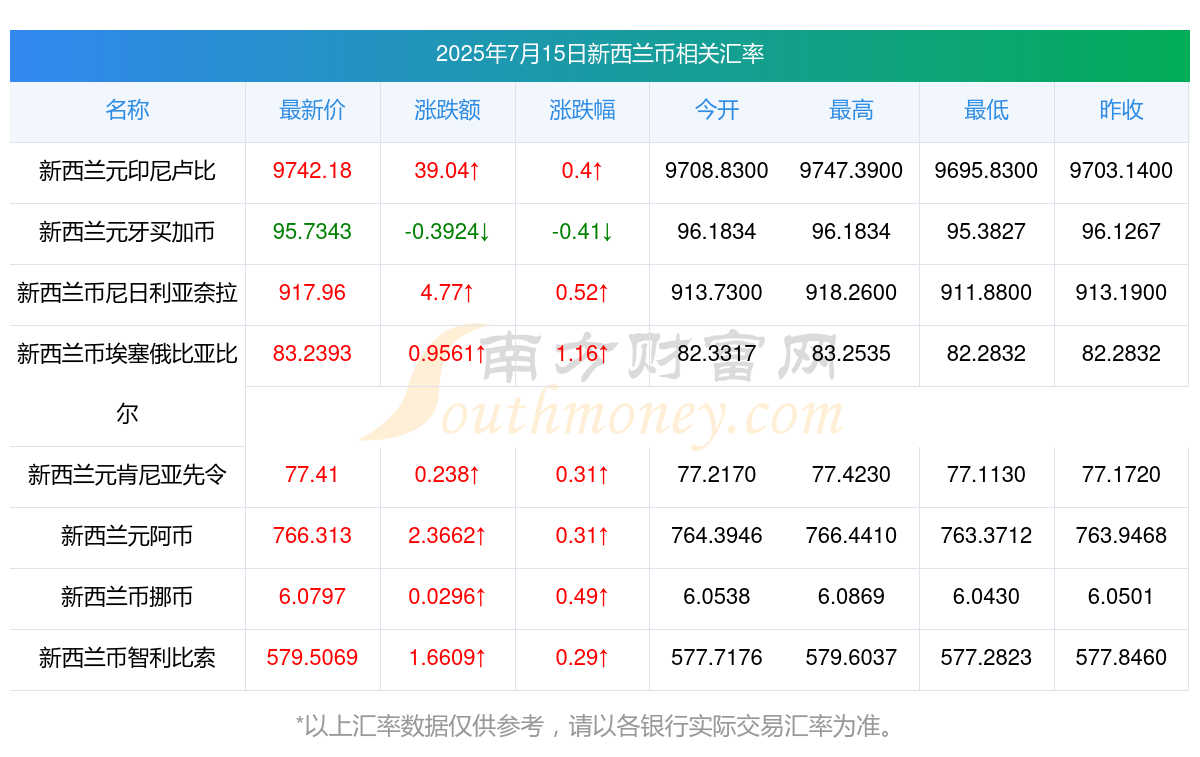
Task: Click change amount 0.238↑
Action: pyautogui.click(x=447, y=475)
